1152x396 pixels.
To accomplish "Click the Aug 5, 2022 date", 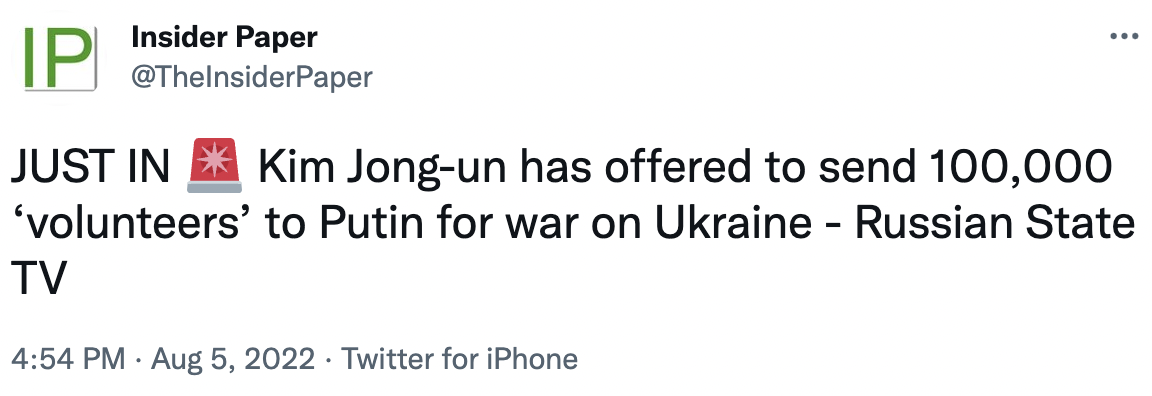I will click(x=232, y=359).
